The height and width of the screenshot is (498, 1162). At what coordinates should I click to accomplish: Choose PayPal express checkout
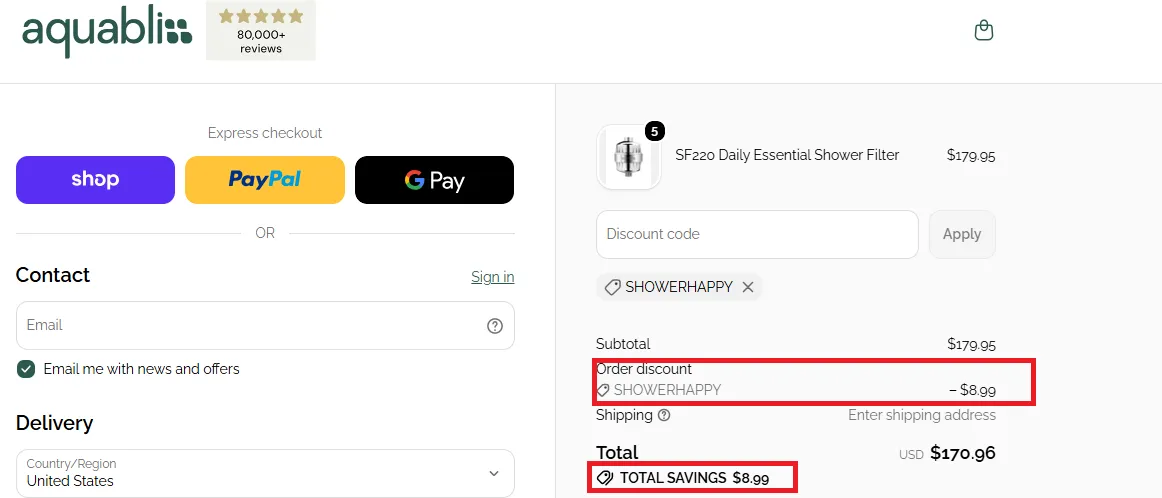pyautogui.click(x=265, y=179)
